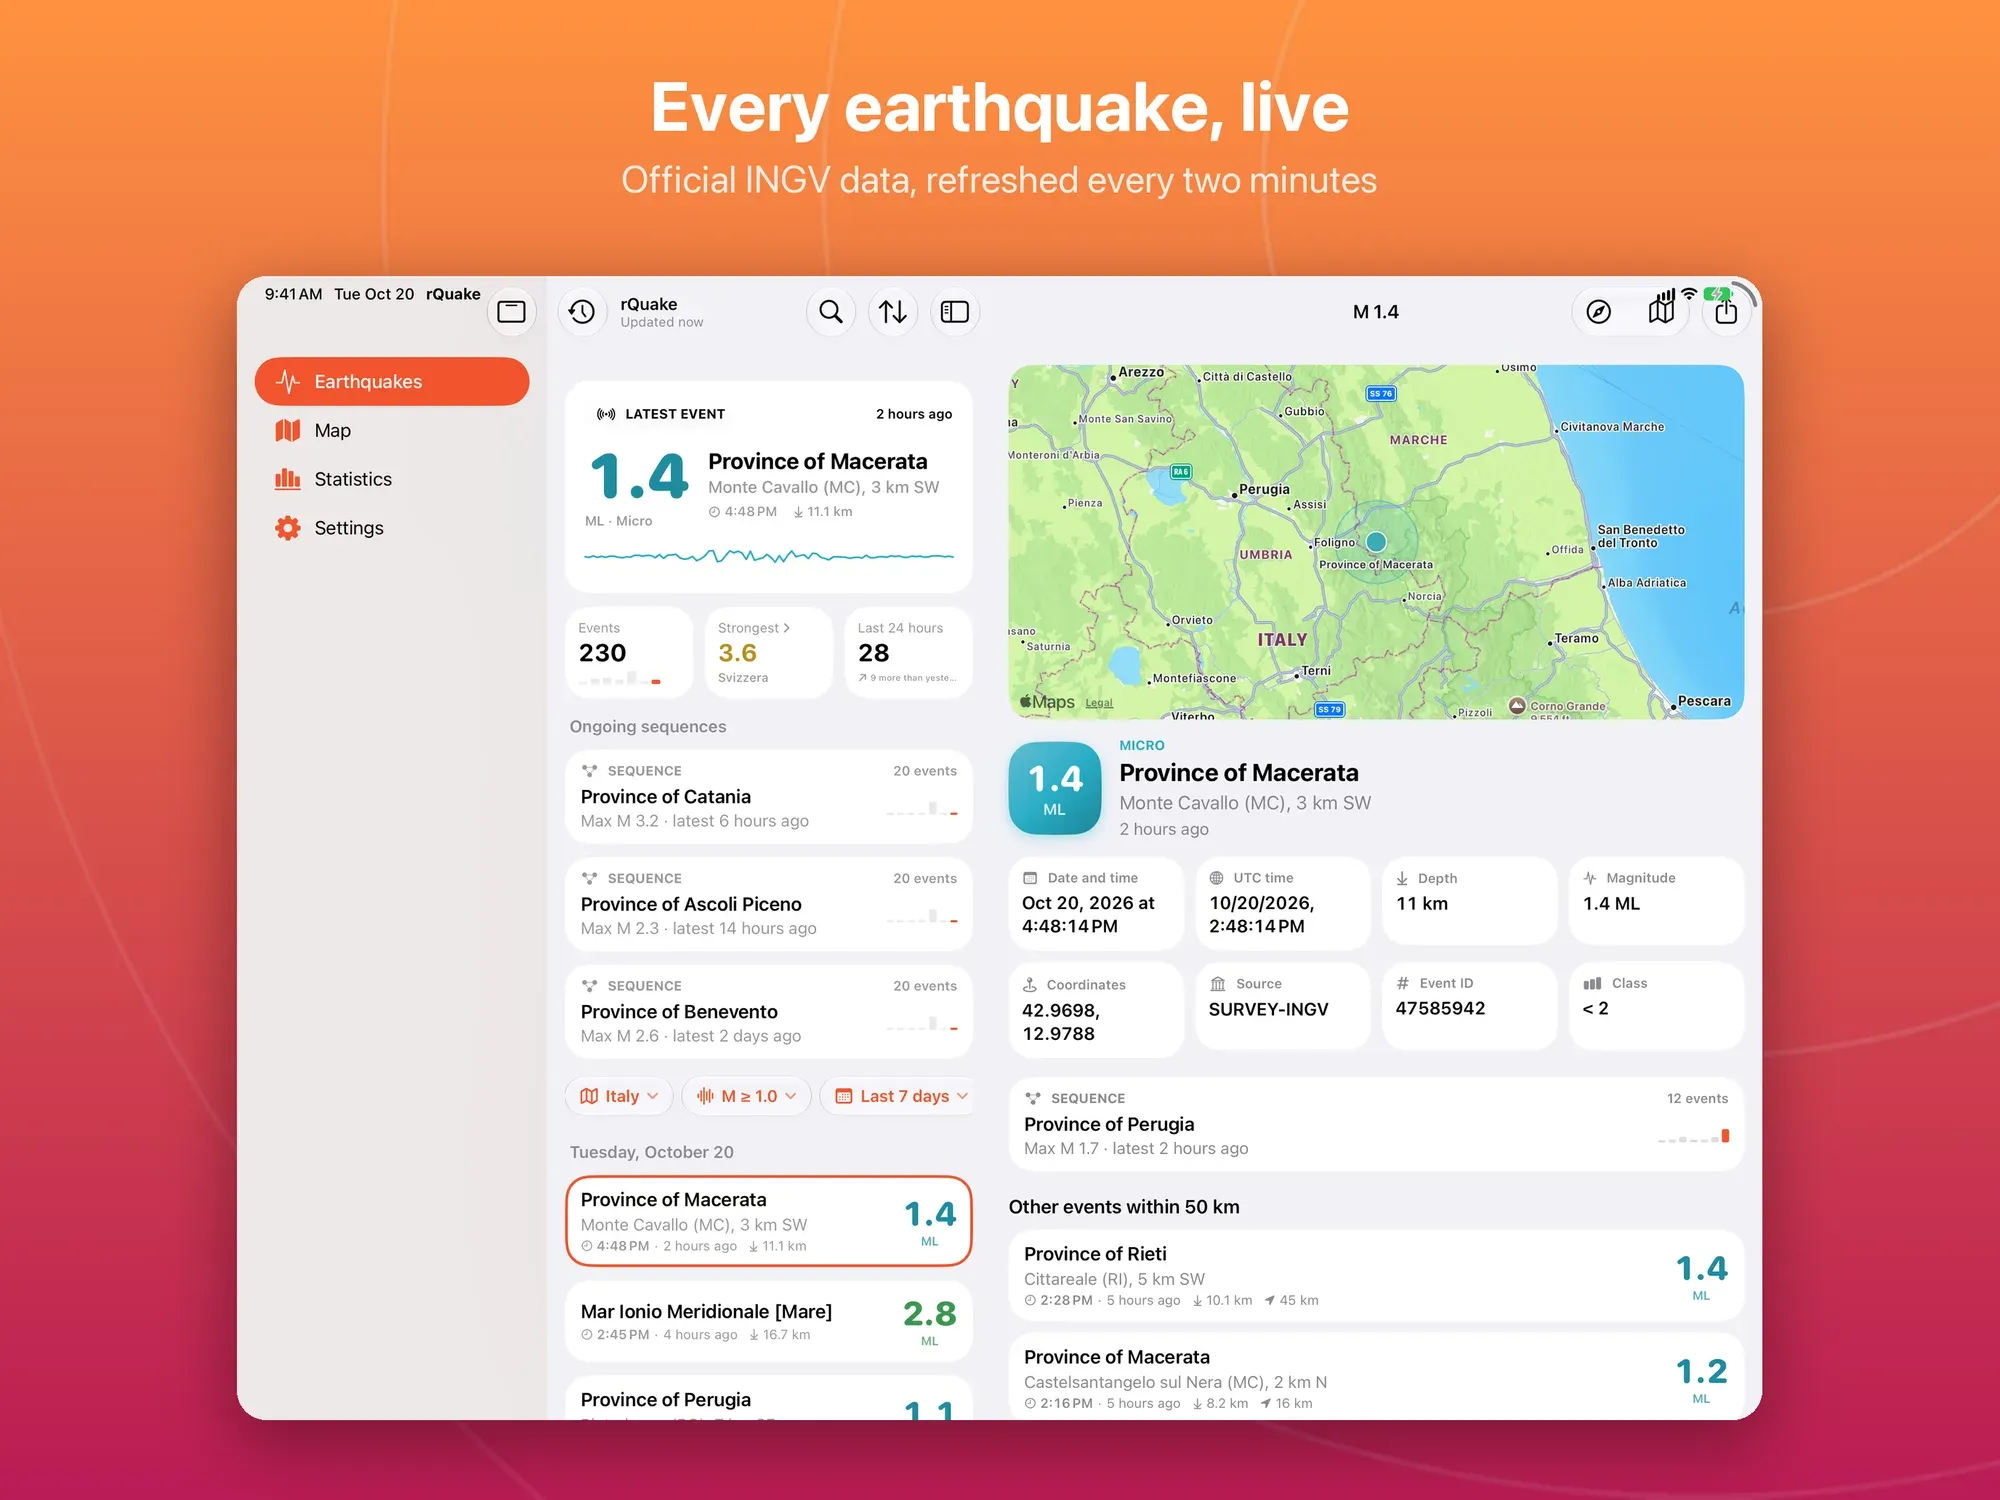The width and height of the screenshot is (2000, 1500).
Task: Click the waveform graph in Latest Event
Action: click(769, 555)
